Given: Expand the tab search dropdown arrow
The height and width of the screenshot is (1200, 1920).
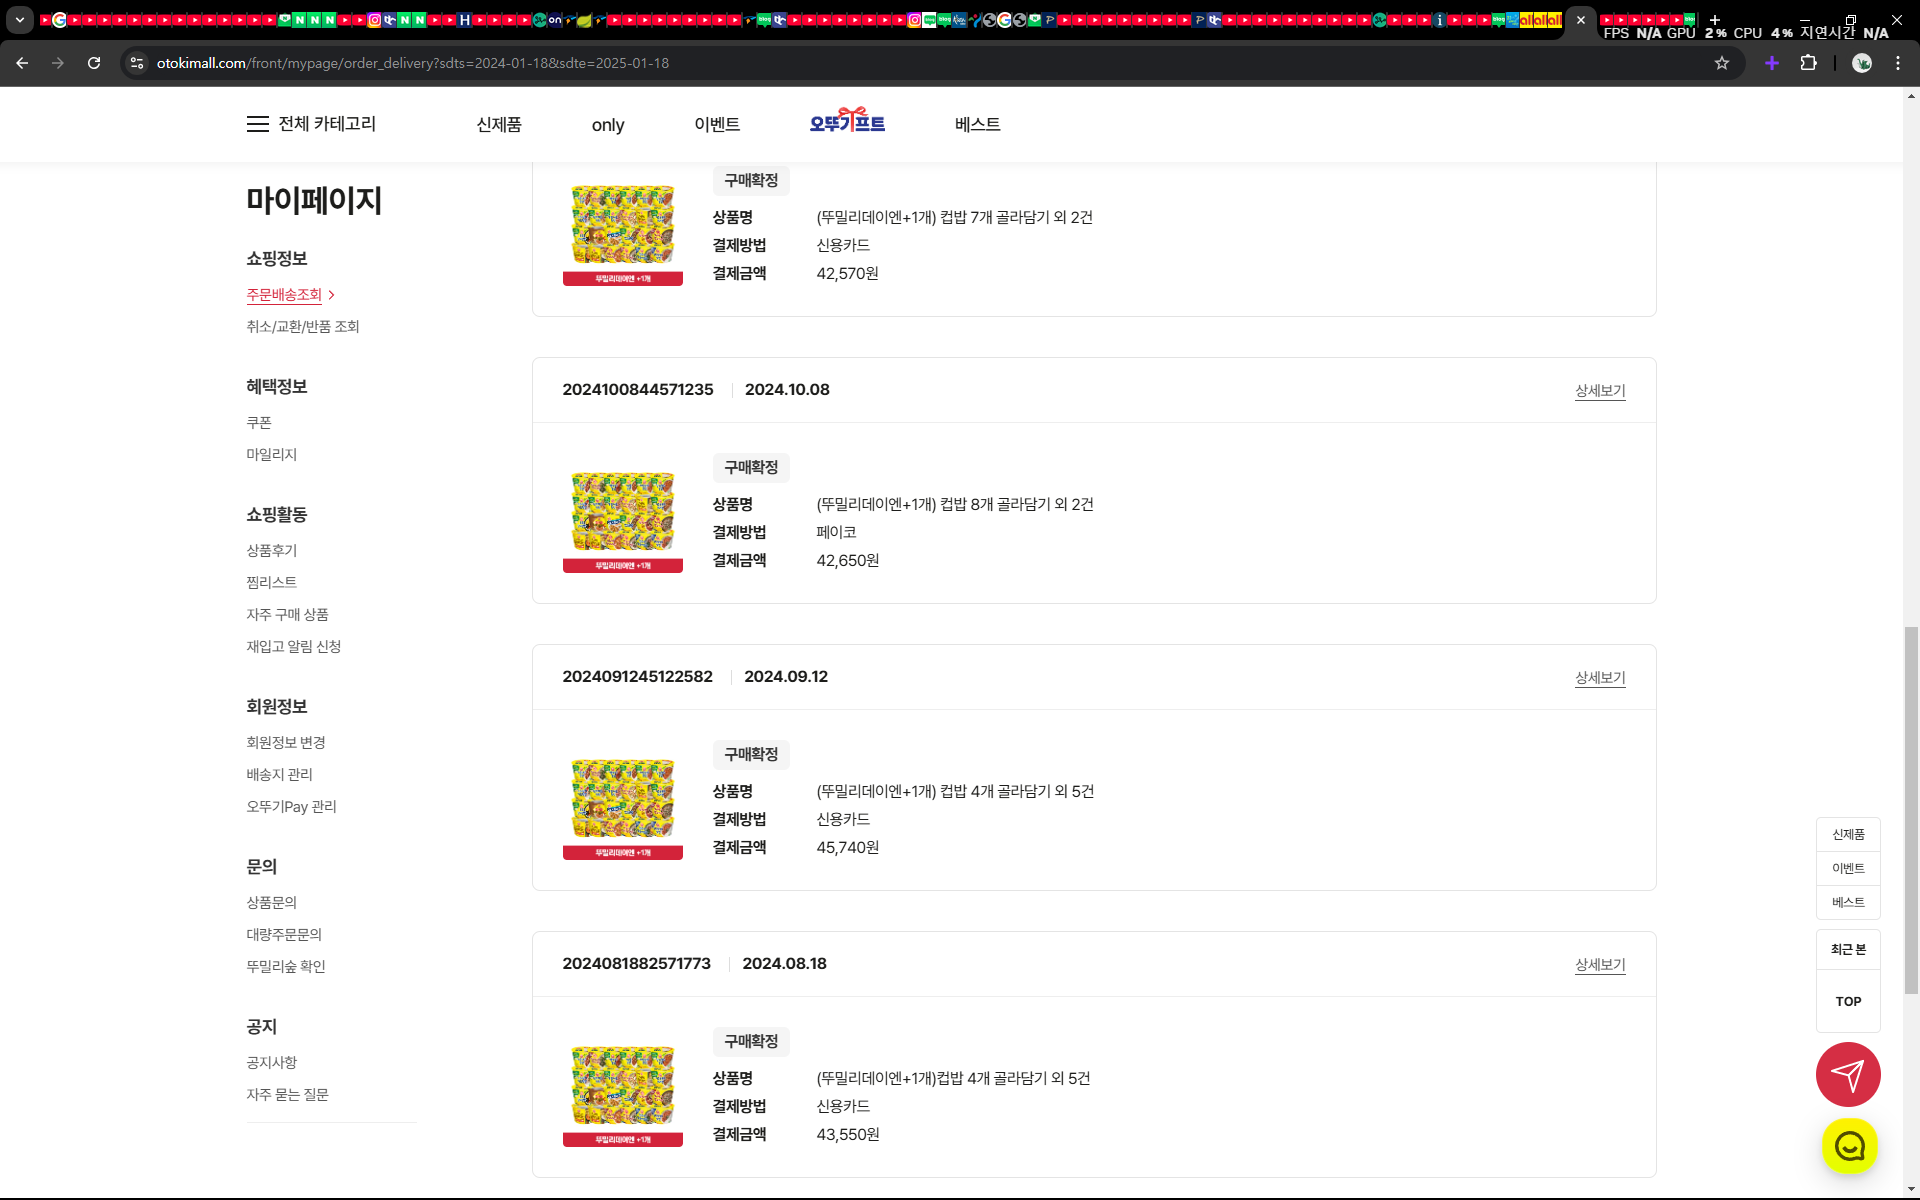Looking at the screenshot, I should tap(19, 20).
